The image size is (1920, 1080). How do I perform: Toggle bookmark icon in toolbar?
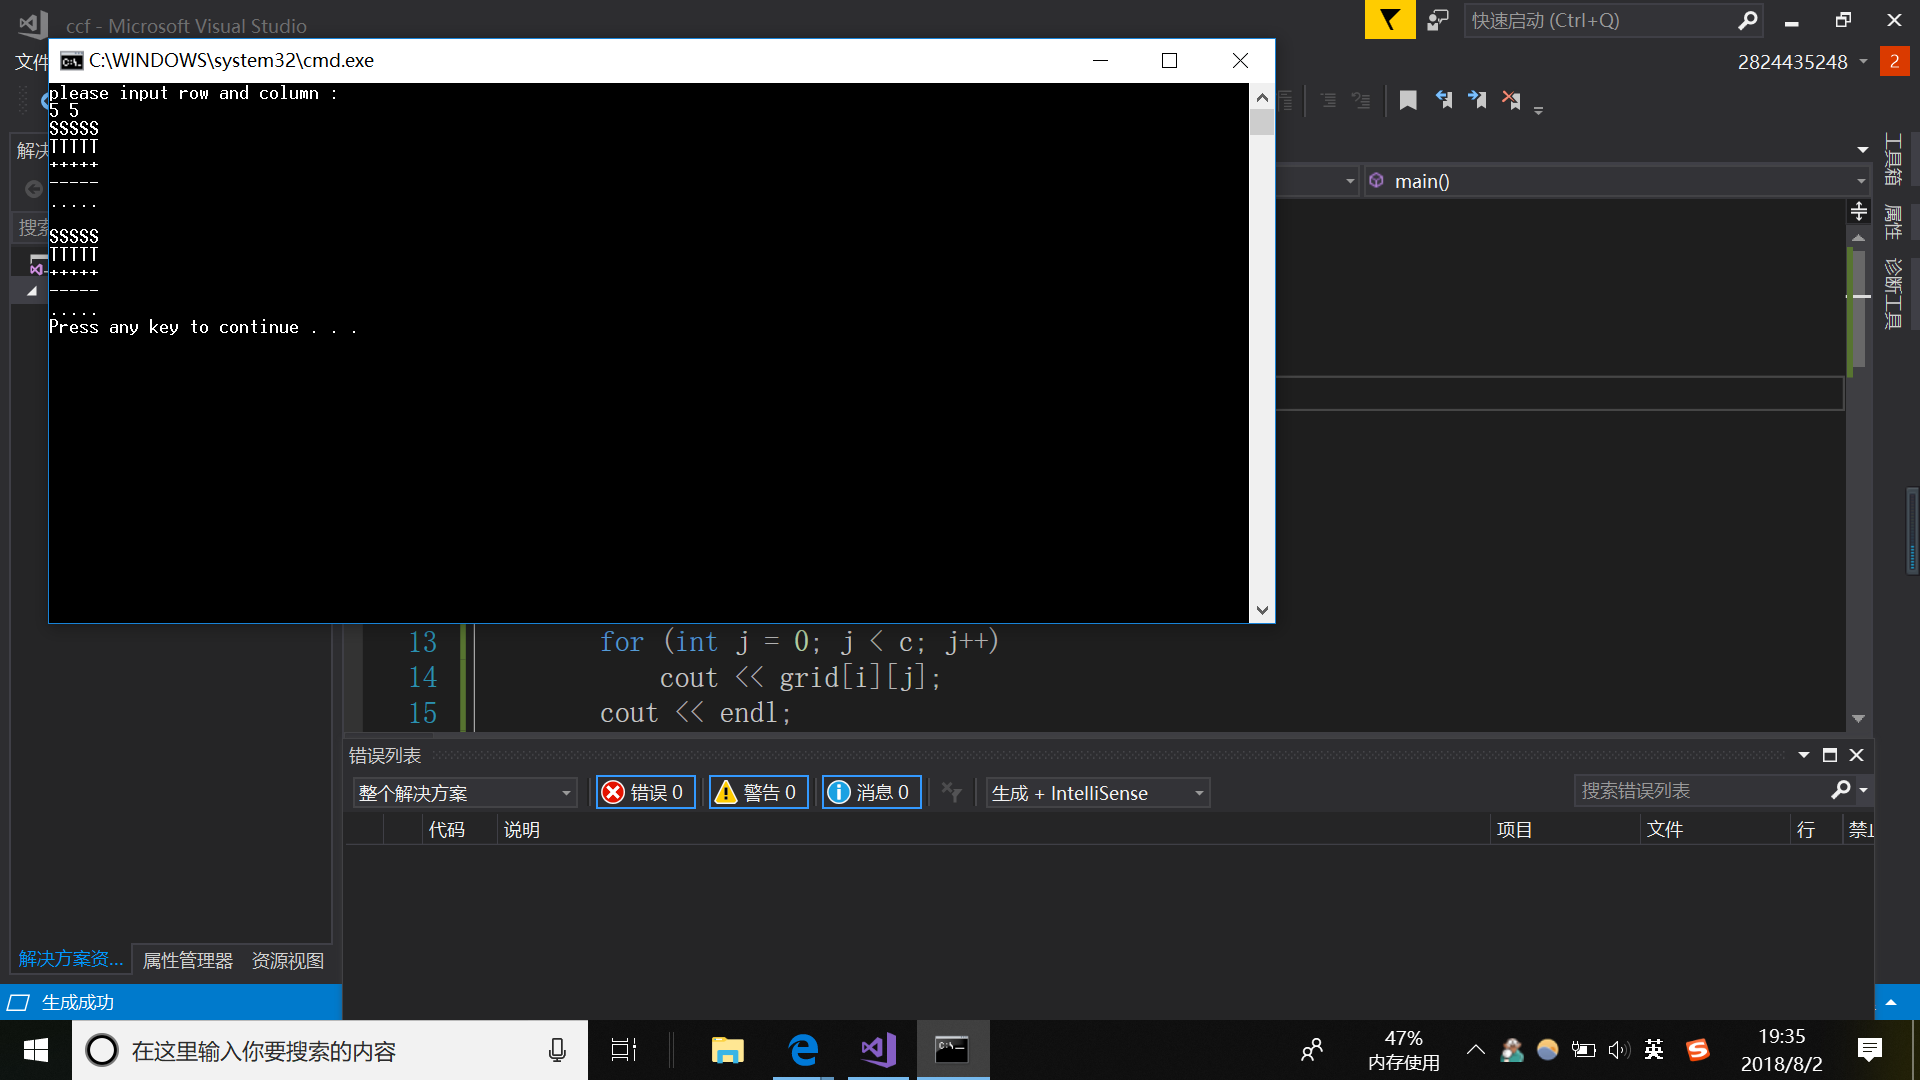(1408, 100)
